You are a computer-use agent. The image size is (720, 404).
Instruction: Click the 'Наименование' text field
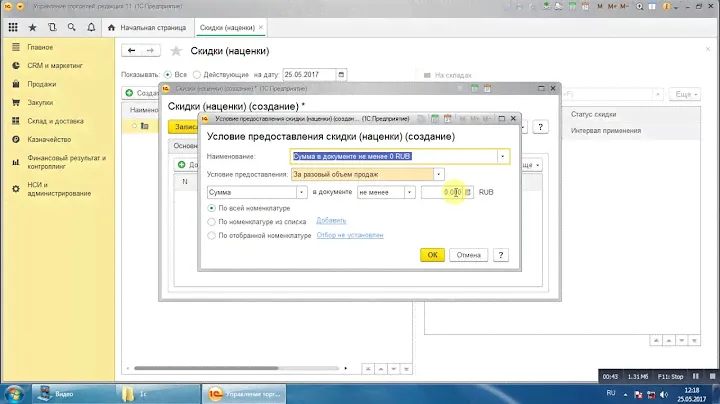click(x=393, y=156)
